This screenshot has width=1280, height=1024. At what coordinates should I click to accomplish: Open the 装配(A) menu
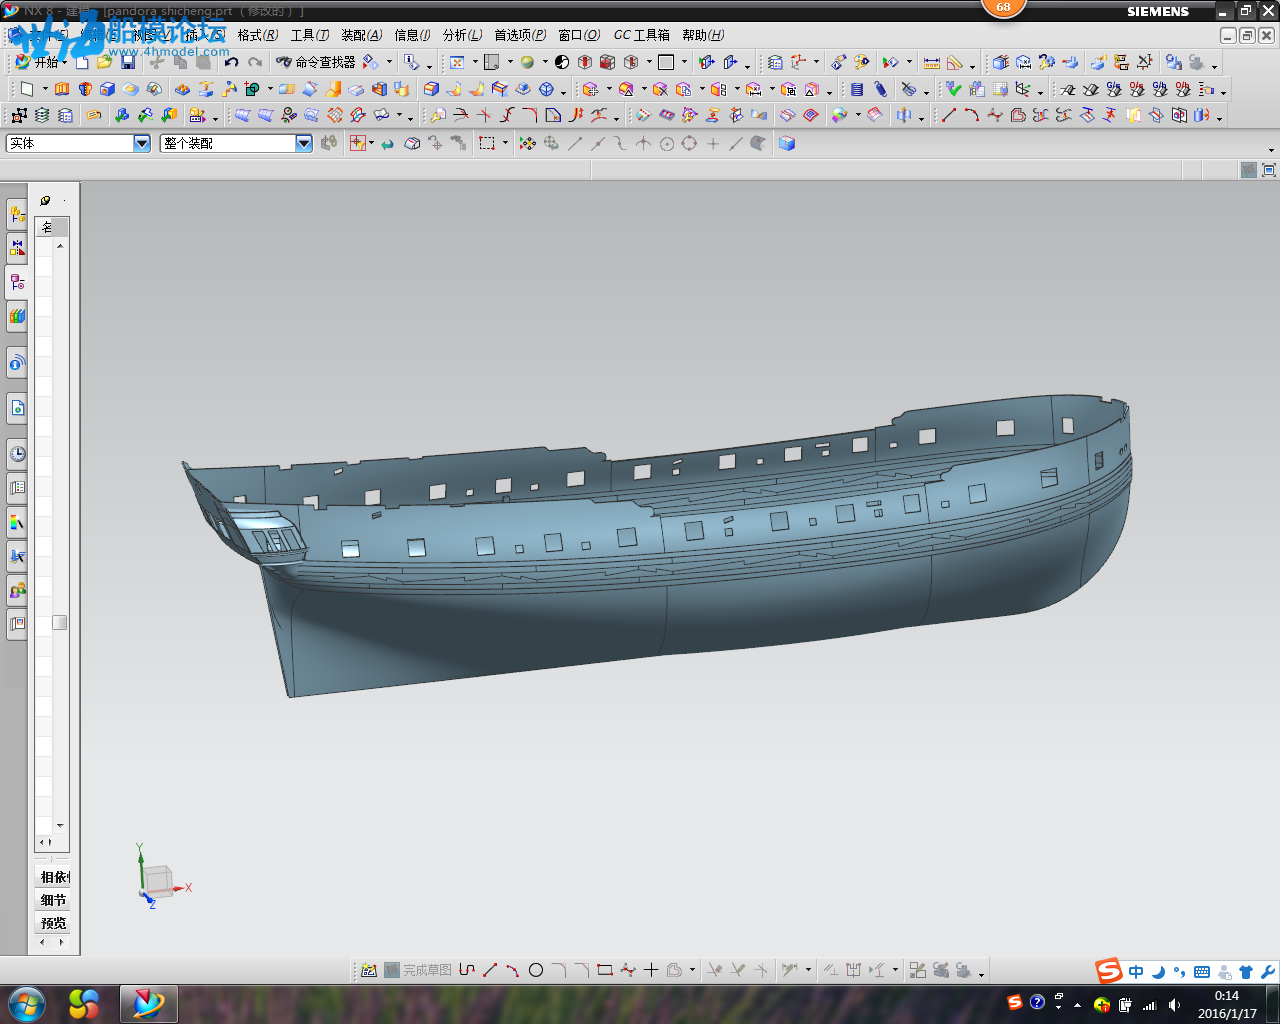(x=362, y=35)
